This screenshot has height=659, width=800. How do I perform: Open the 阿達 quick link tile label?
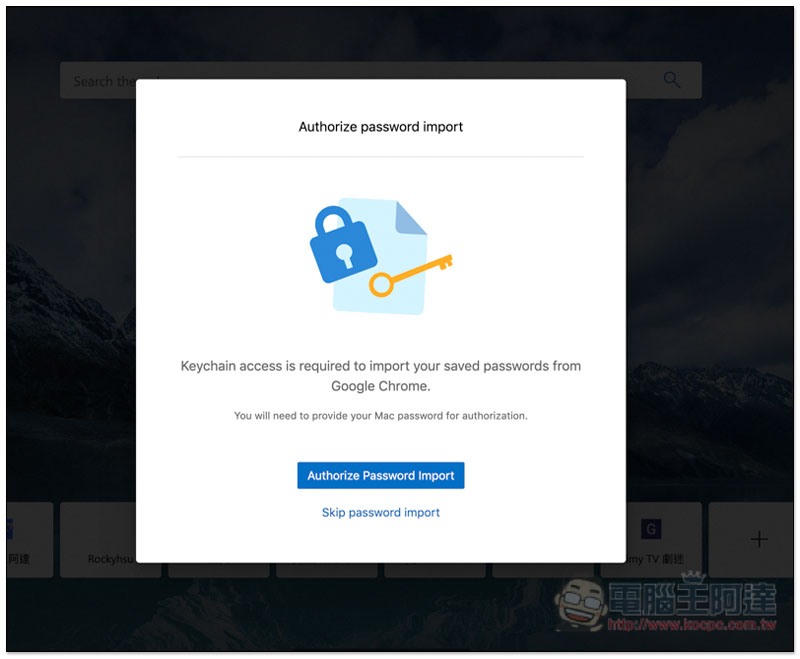point(19,559)
